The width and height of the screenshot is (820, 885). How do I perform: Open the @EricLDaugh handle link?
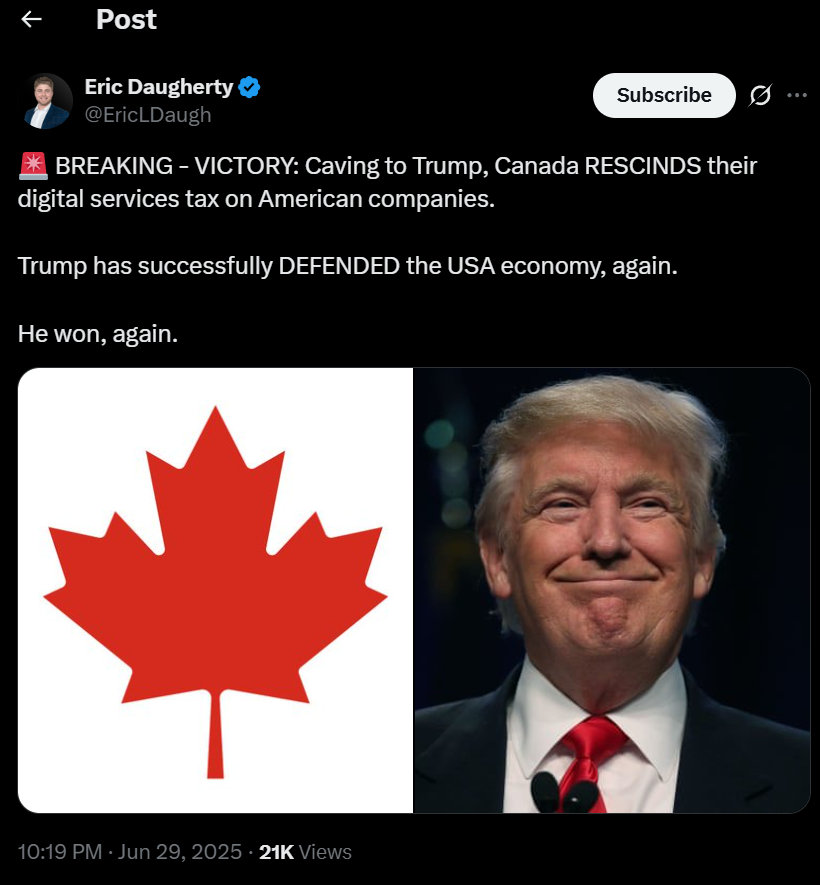[148, 115]
